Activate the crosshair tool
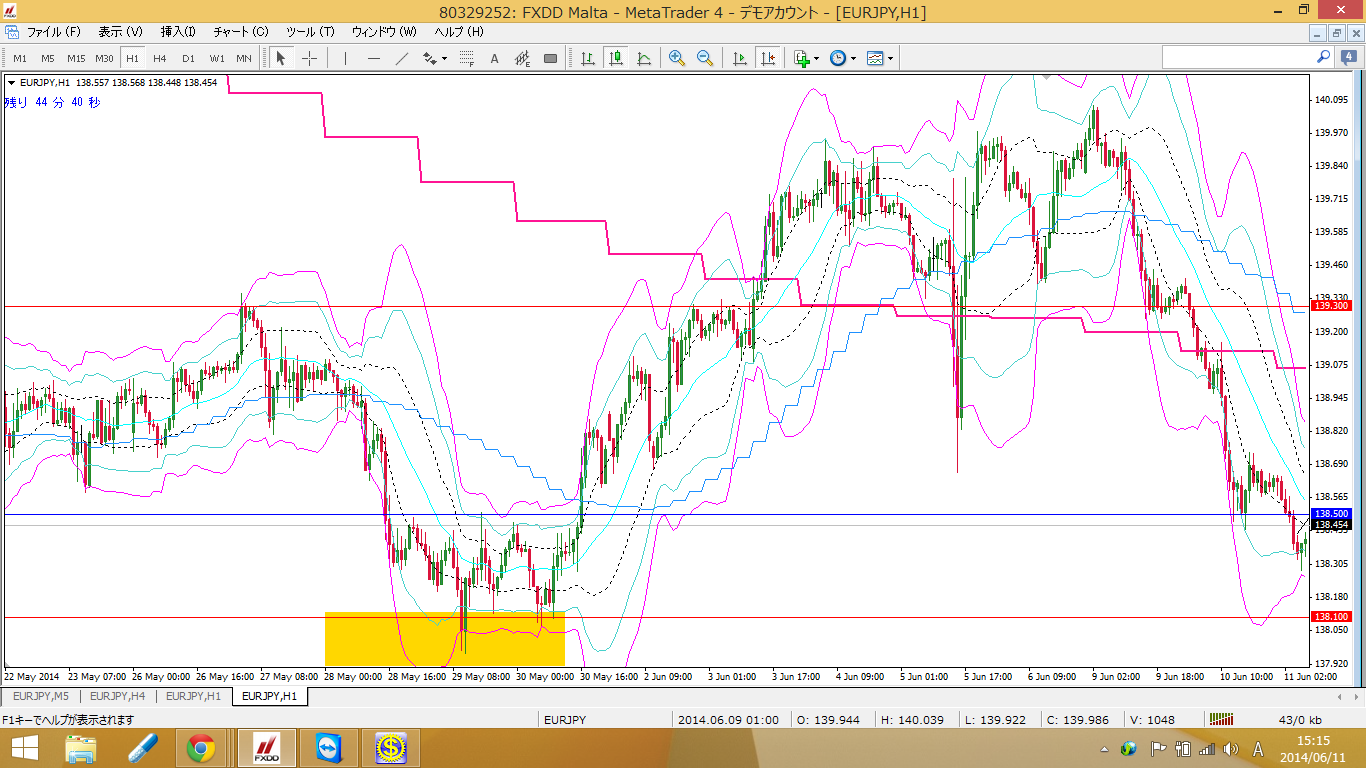This screenshot has height=768, width=1366. (x=309, y=58)
